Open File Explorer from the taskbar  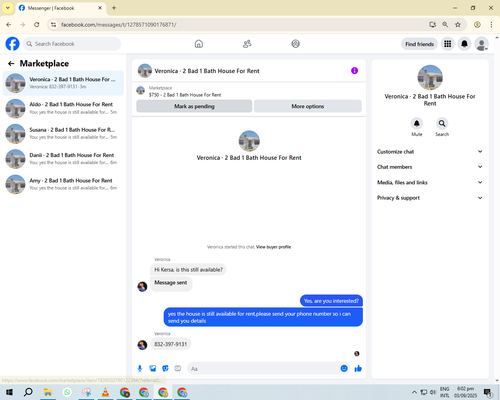click(x=48, y=392)
